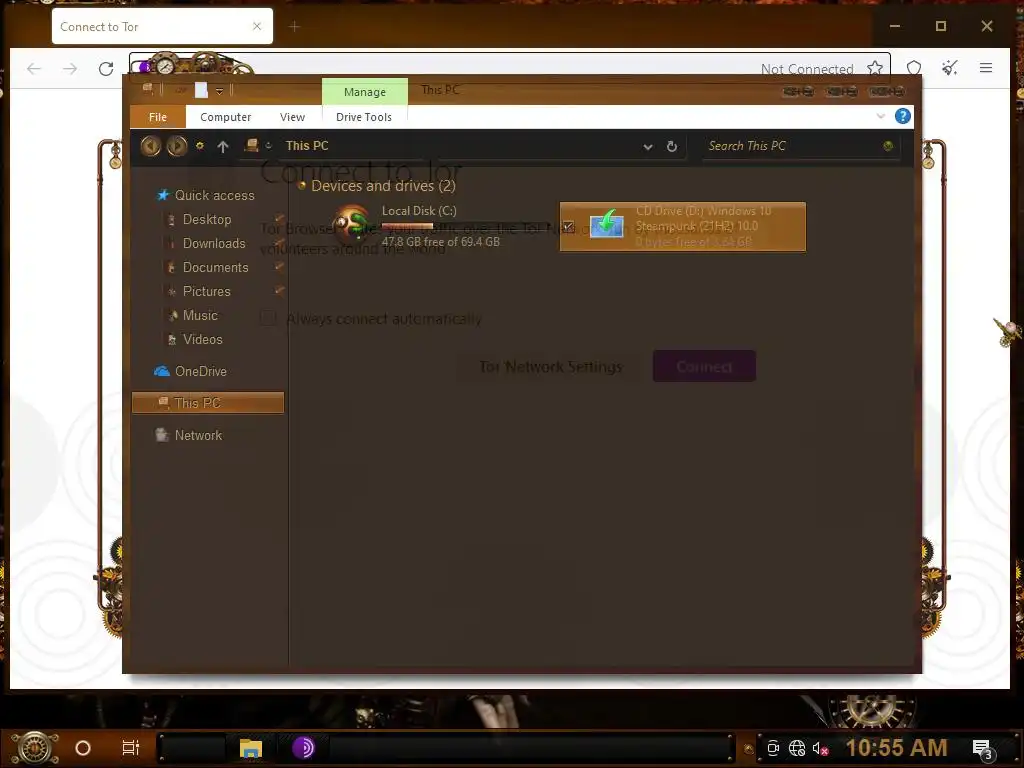Viewport: 1024px width, 768px height.
Task: Select Quick access in navigation pane
Action: [214, 195]
